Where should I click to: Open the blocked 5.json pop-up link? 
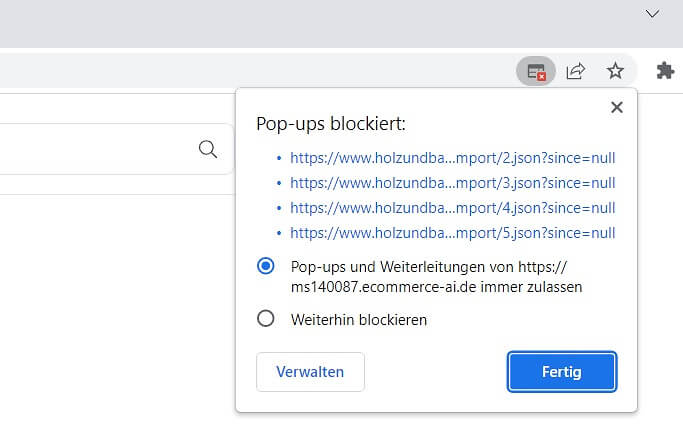452,233
